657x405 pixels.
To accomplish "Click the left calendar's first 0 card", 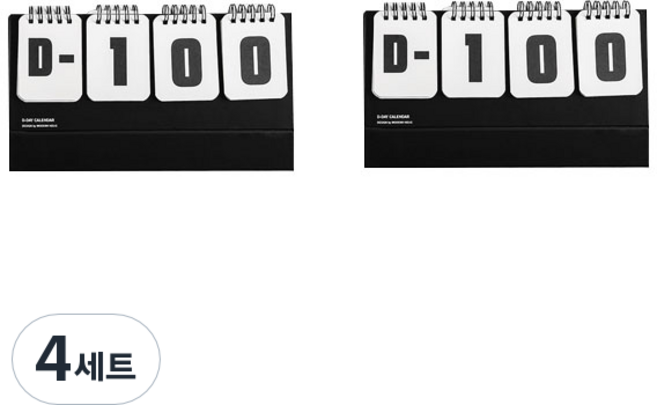I will 186,58.
